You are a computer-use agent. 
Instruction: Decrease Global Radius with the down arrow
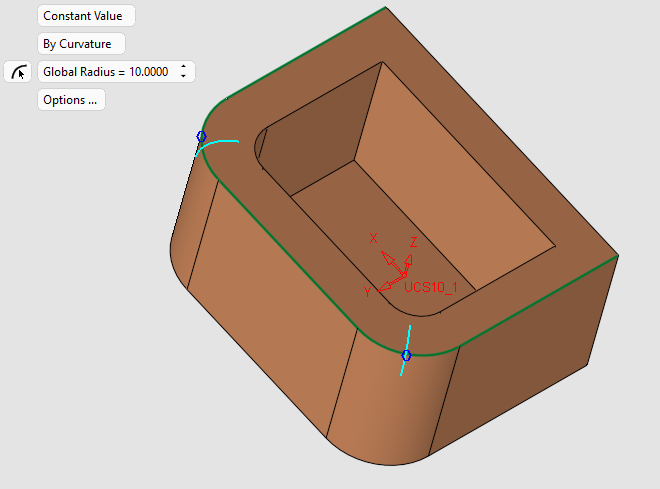click(183, 76)
